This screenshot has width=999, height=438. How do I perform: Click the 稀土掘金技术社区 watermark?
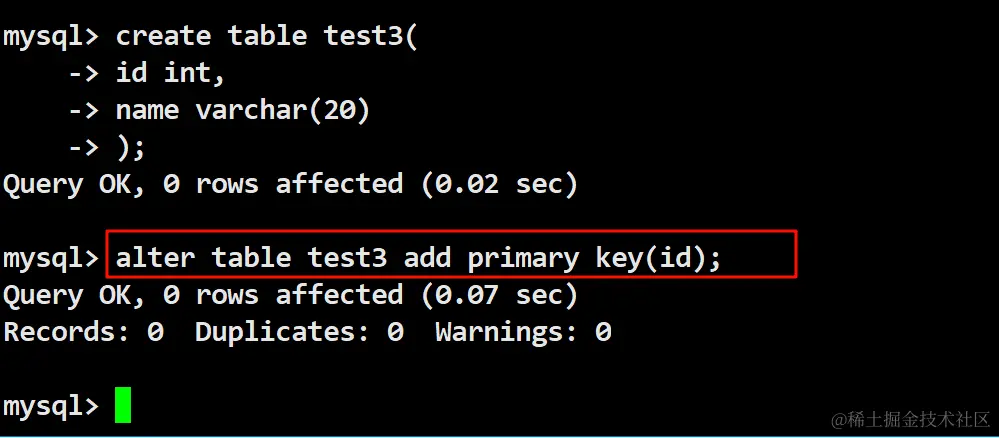pyautogui.click(x=905, y=416)
